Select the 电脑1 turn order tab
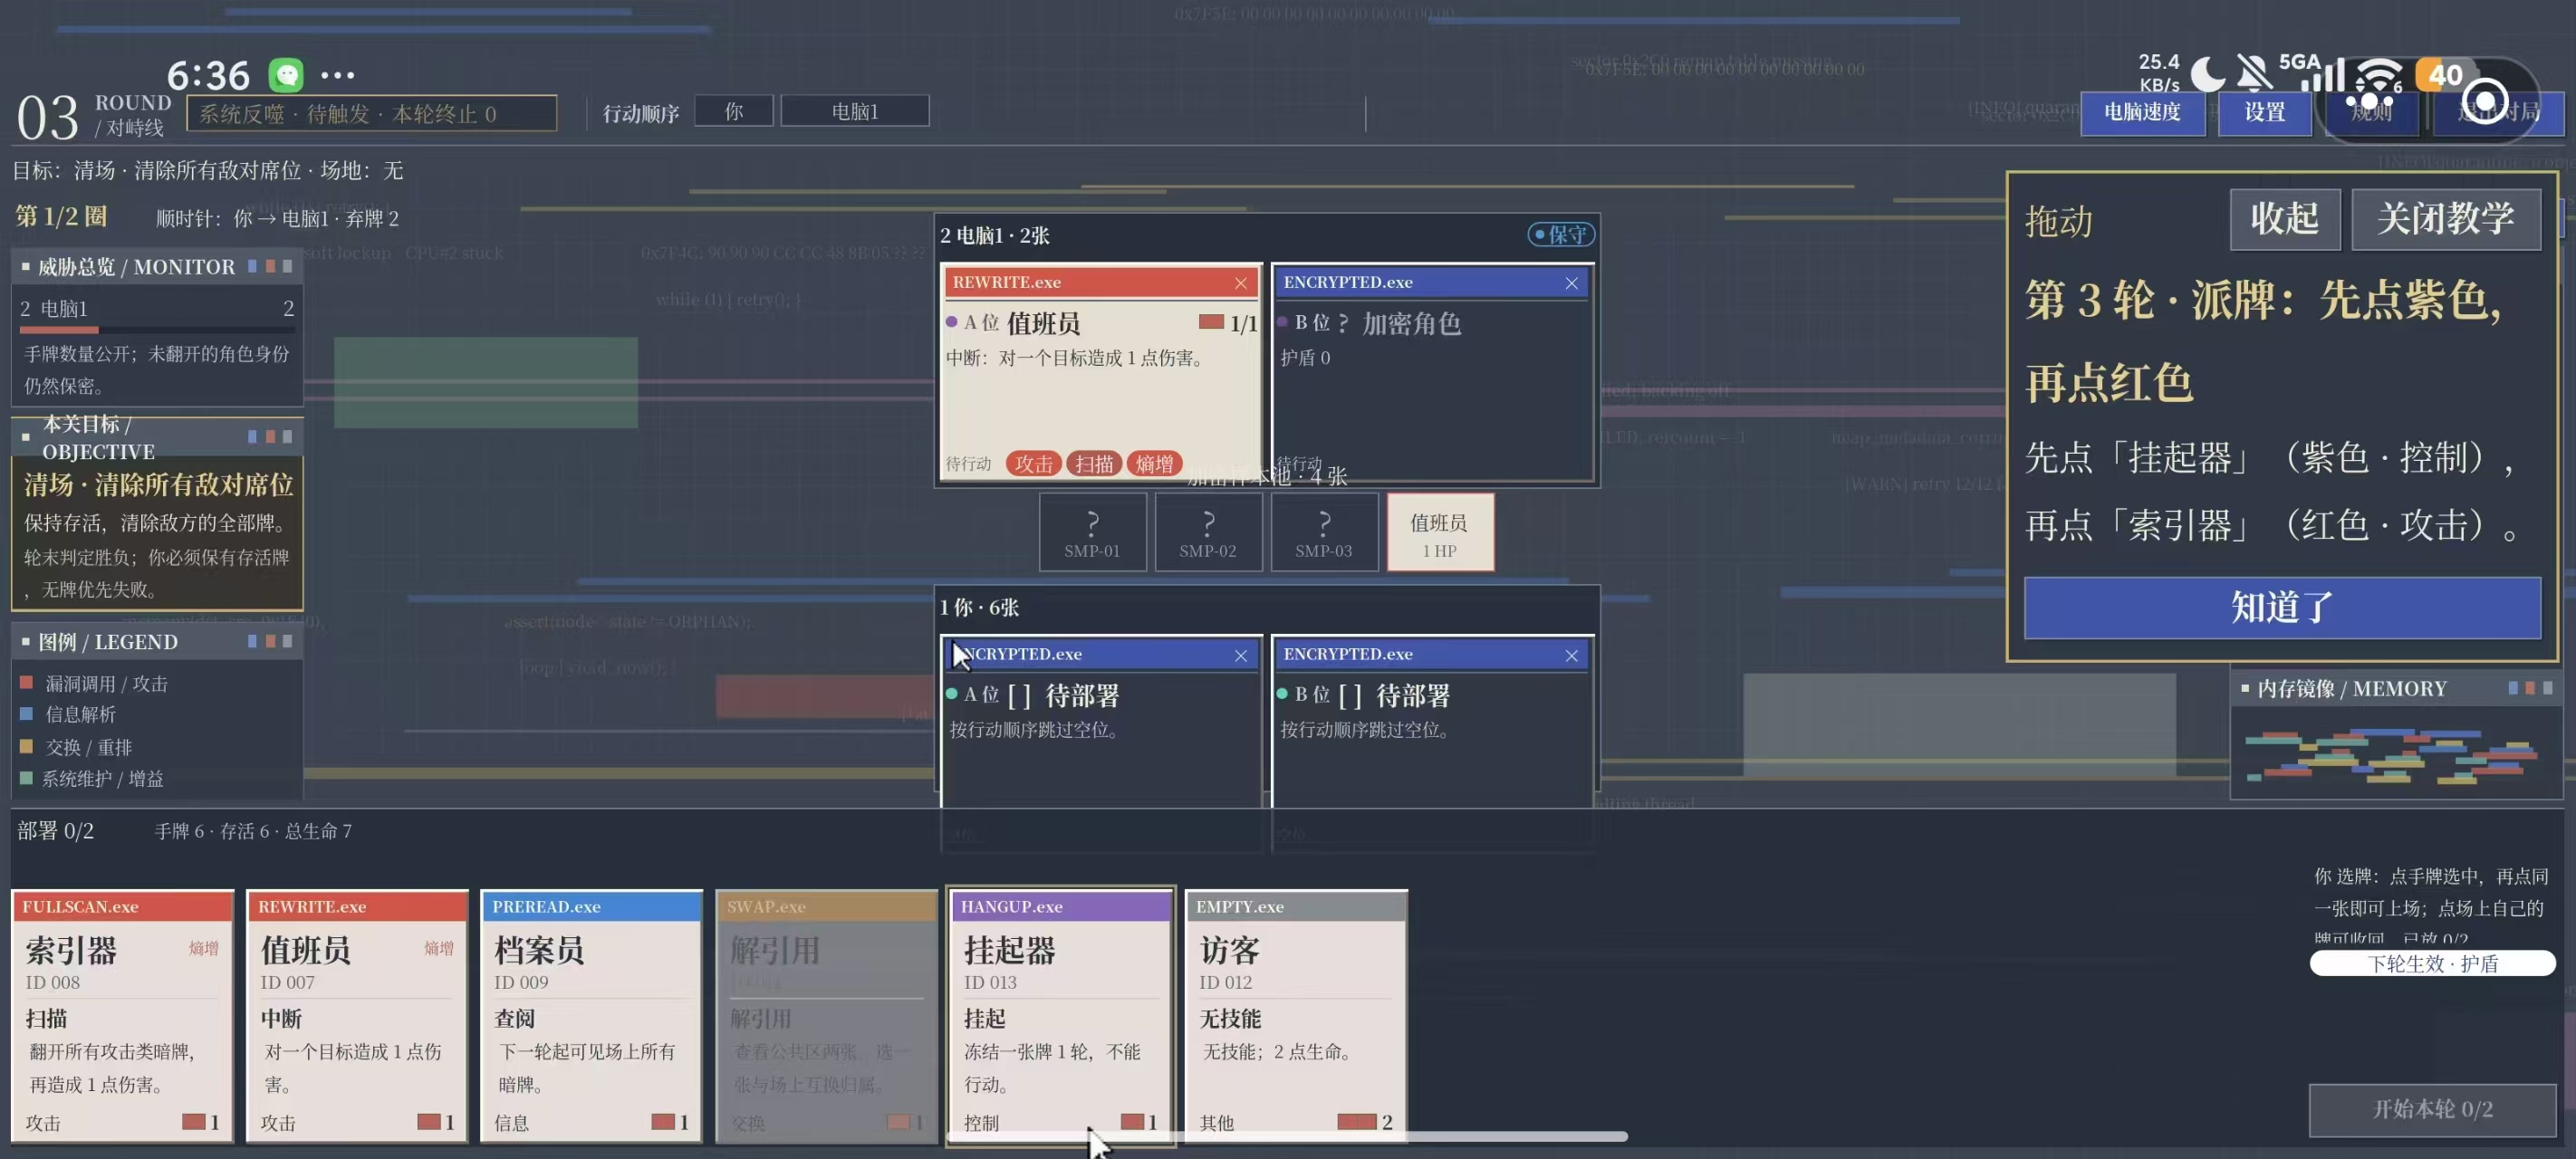The image size is (2576, 1159). click(854, 111)
